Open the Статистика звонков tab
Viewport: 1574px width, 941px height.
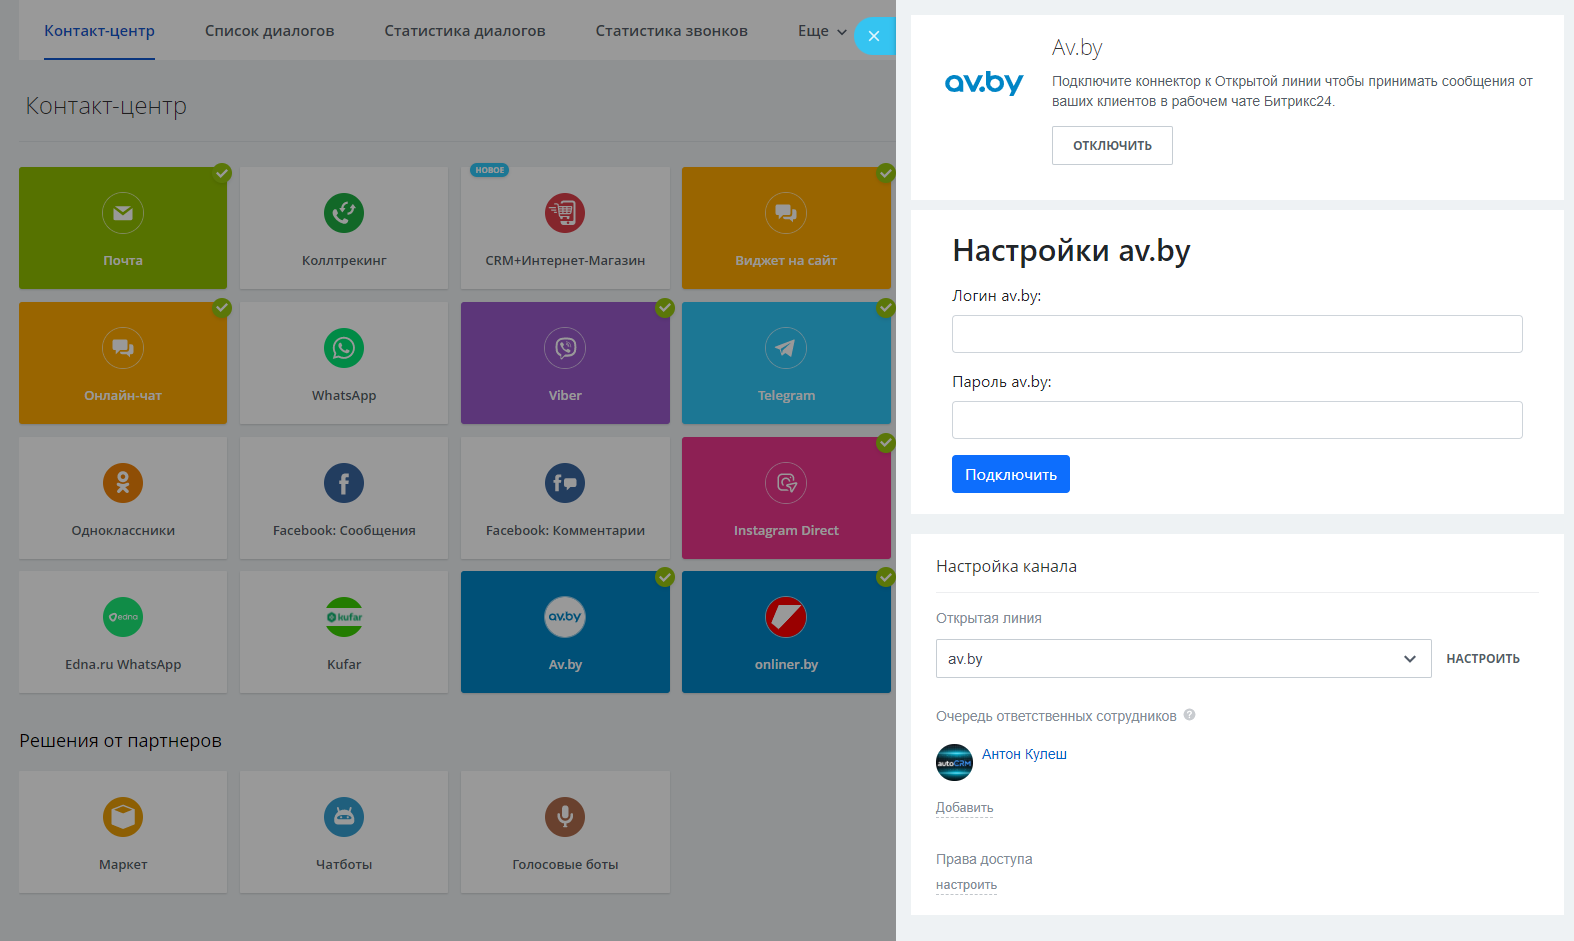click(x=672, y=31)
